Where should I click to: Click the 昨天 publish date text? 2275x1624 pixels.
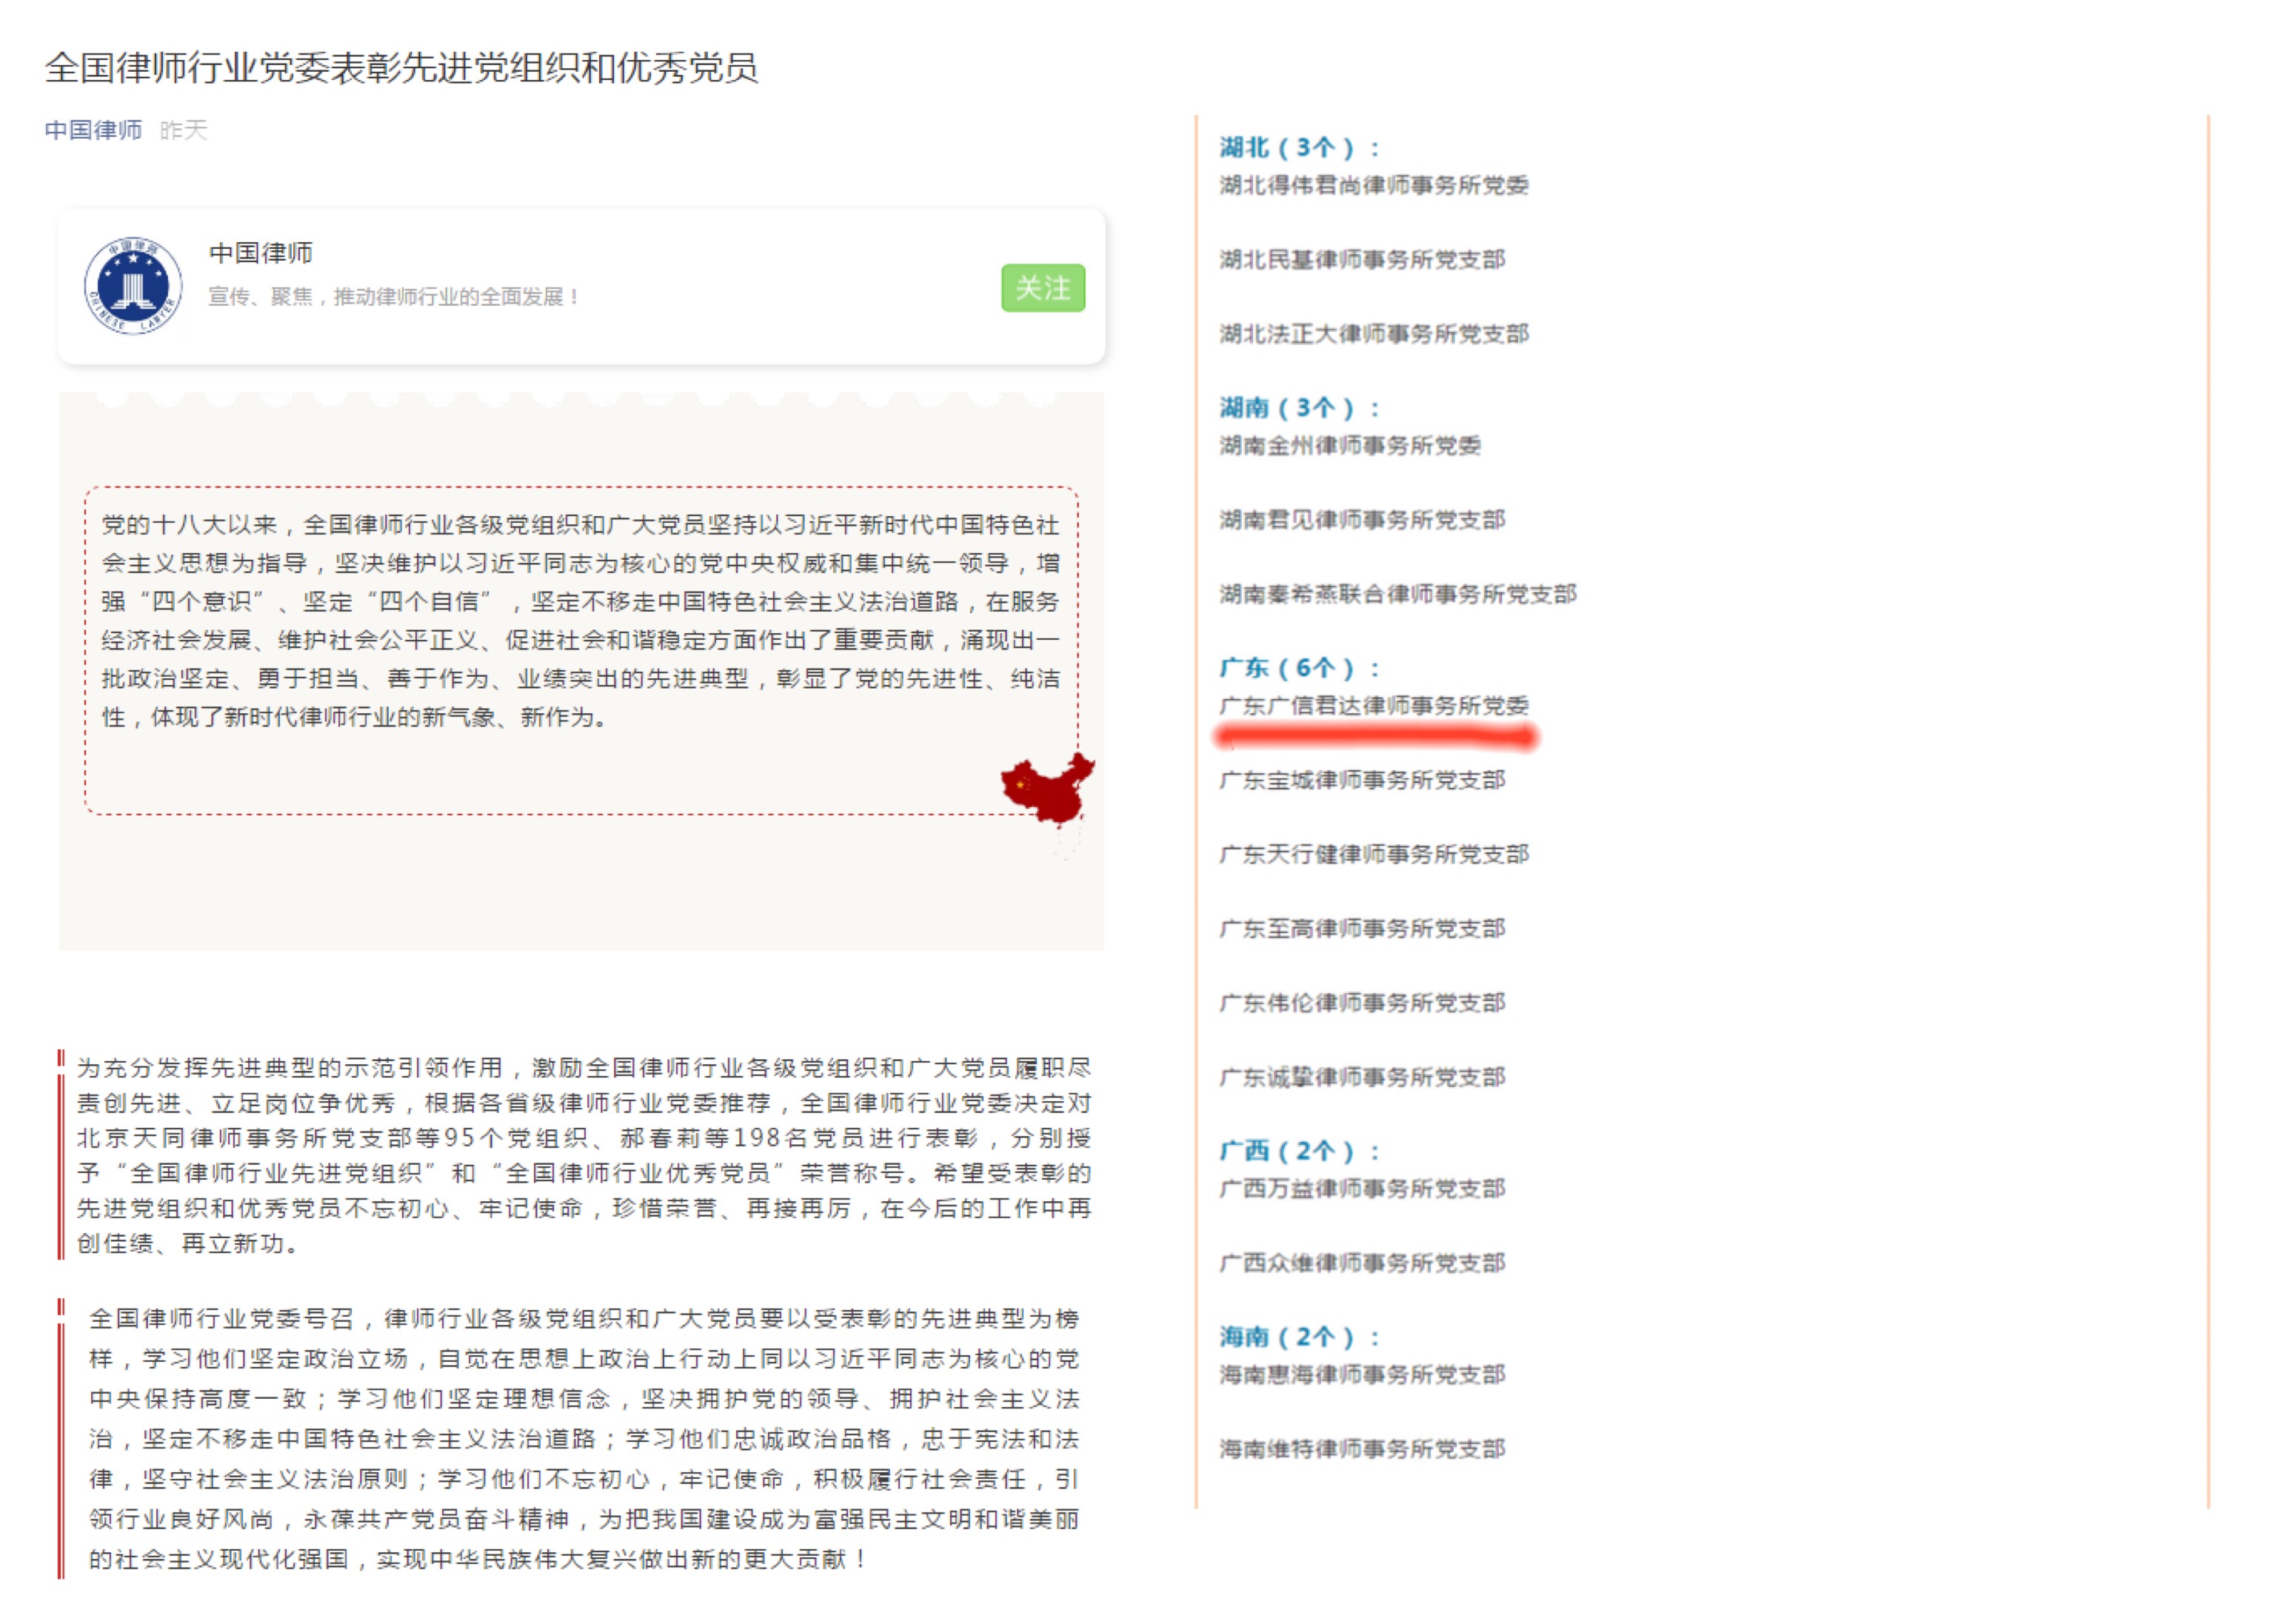[183, 130]
